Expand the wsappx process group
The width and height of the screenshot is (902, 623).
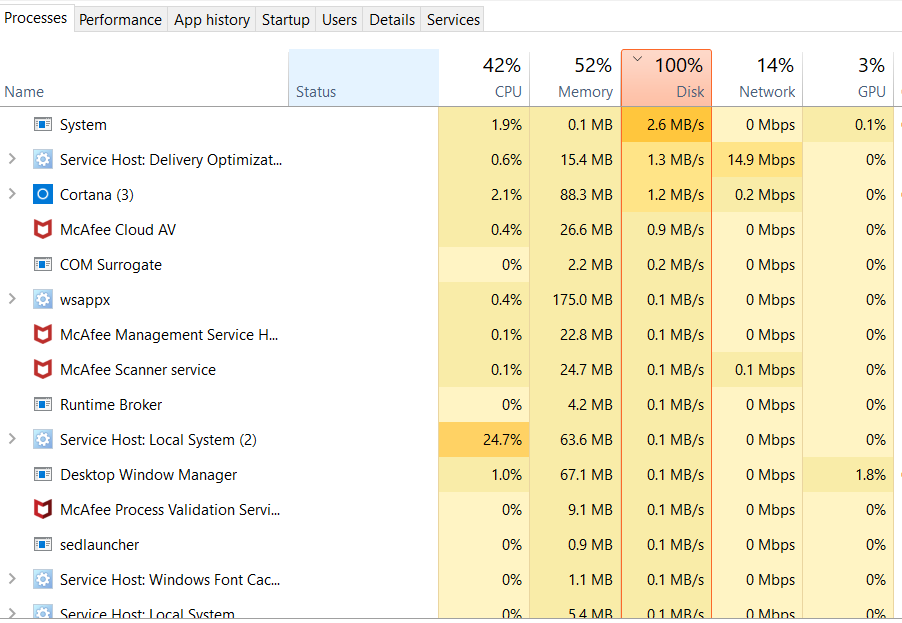(12, 299)
